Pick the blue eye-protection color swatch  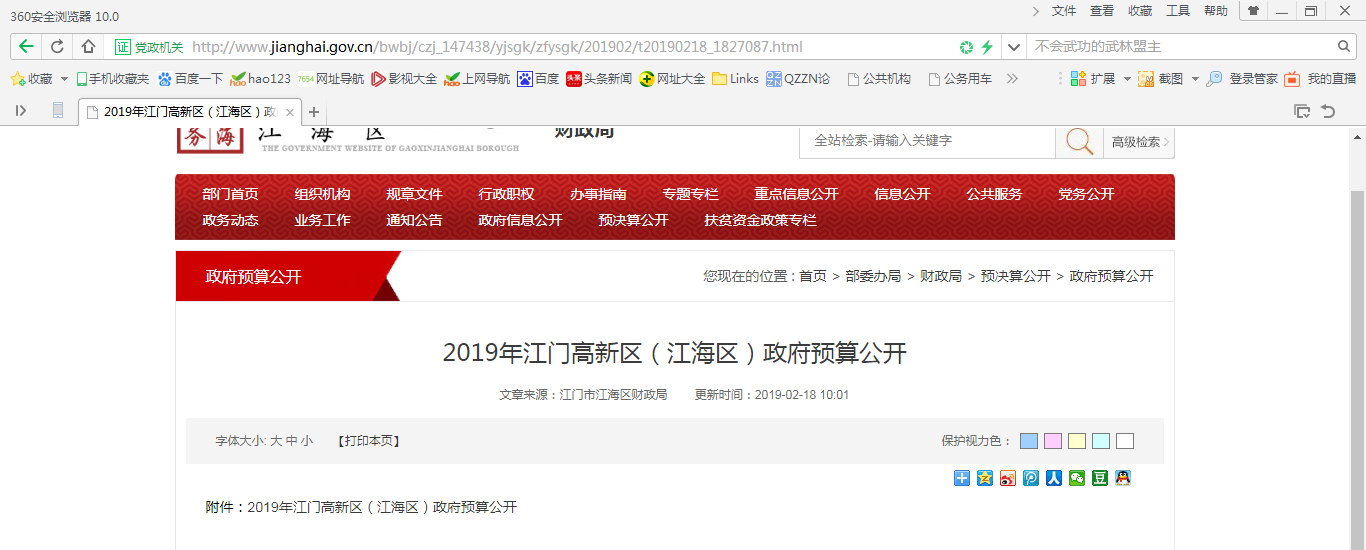[1029, 441]
